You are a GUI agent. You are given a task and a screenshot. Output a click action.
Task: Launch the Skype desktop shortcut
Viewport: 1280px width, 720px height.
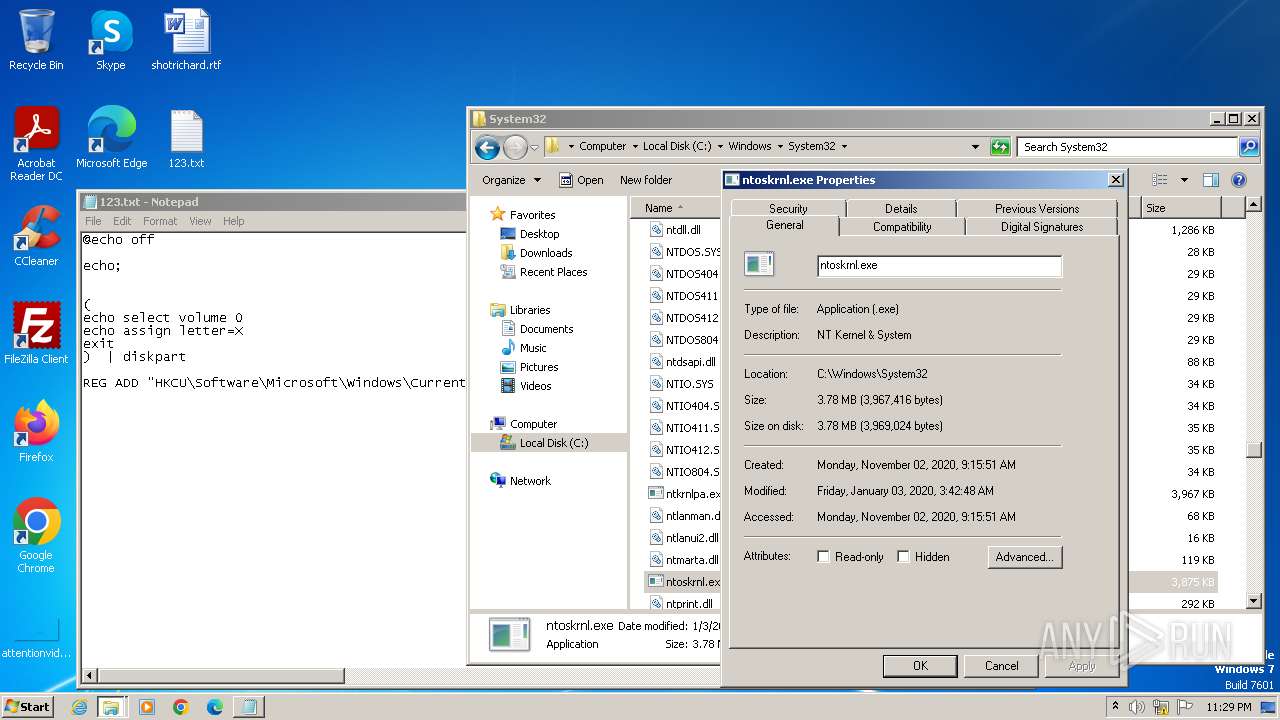click(x=110, y=40)
